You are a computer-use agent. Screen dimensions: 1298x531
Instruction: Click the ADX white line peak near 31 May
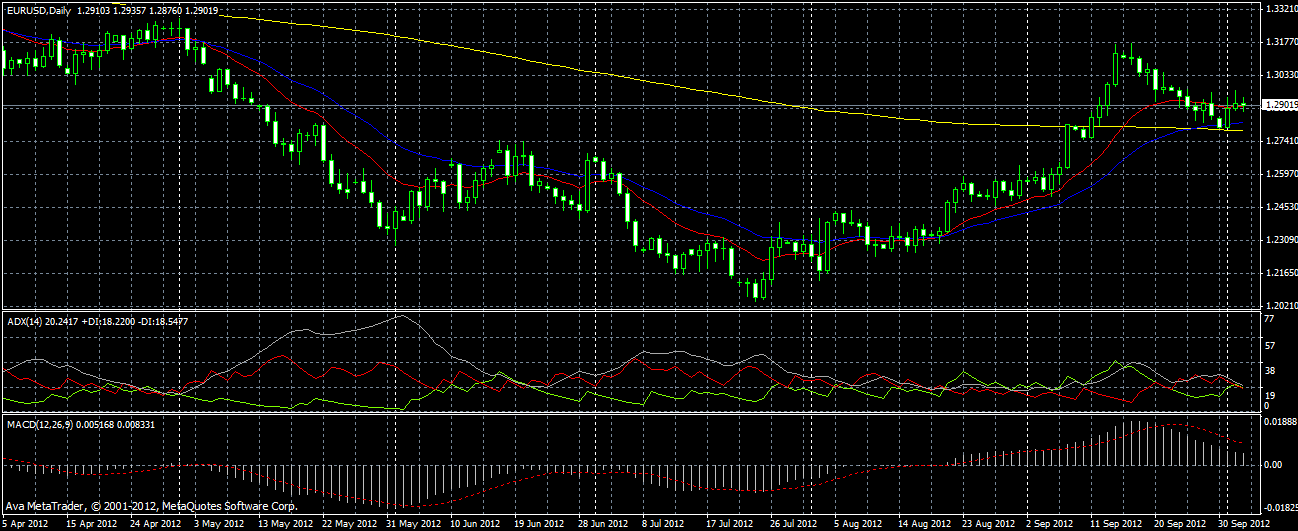coord(400,316)
